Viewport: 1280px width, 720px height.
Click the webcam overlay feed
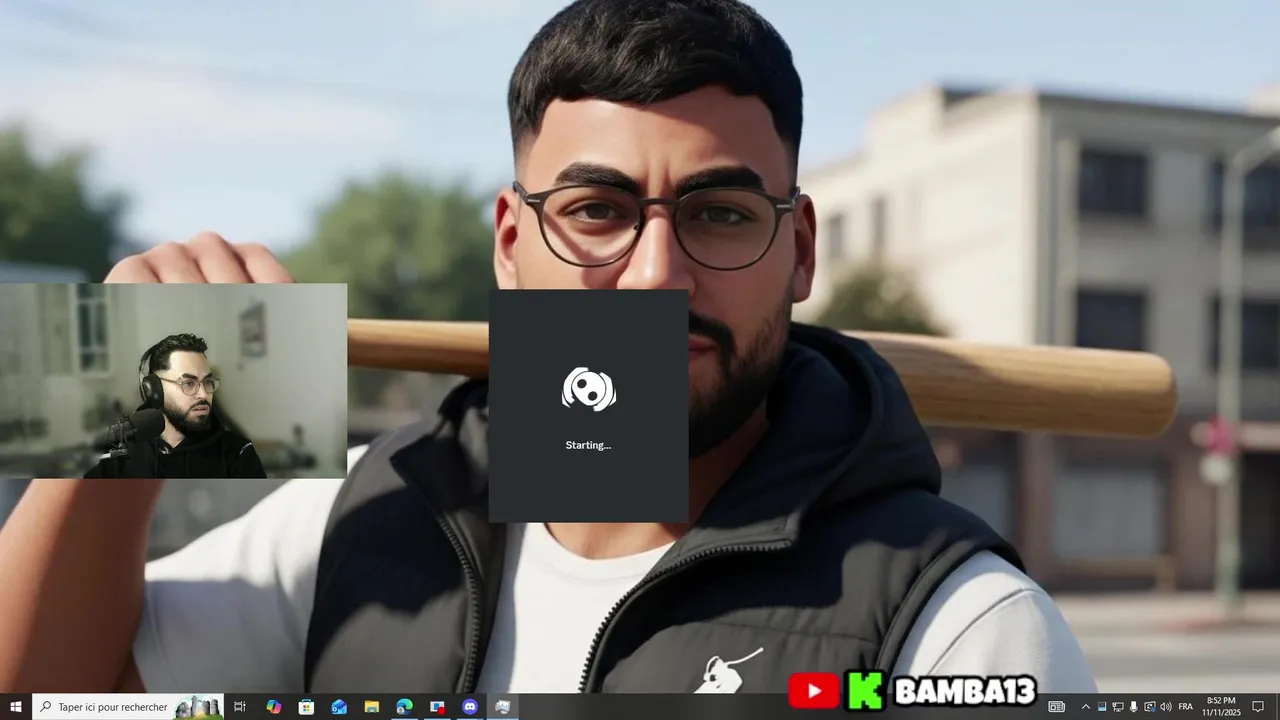click(x=173, y=381)
